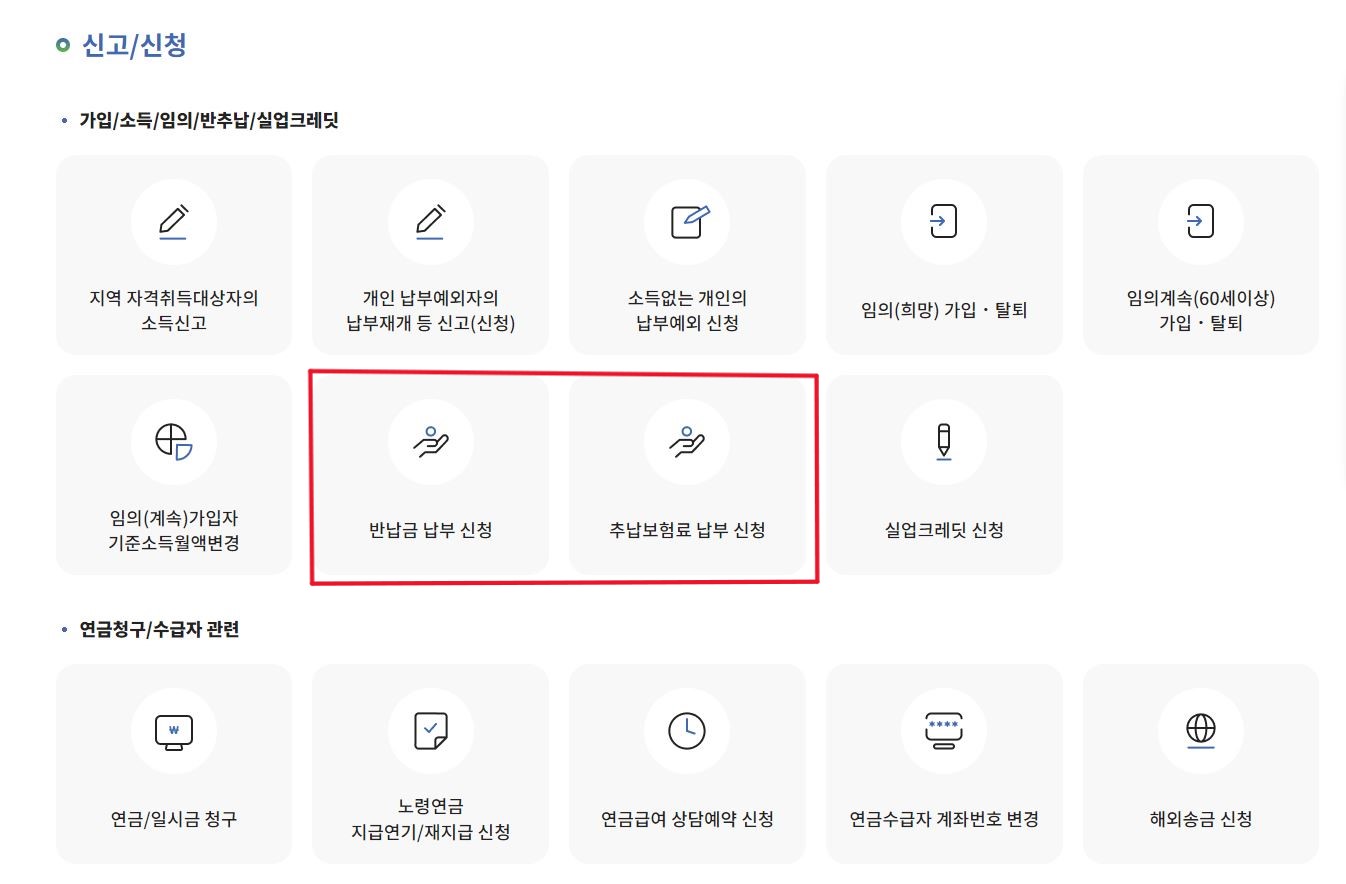Click the clock icon for 연금급여 상담예약 신청
The height and width of the screenshot is (884, 1346).
687,731
